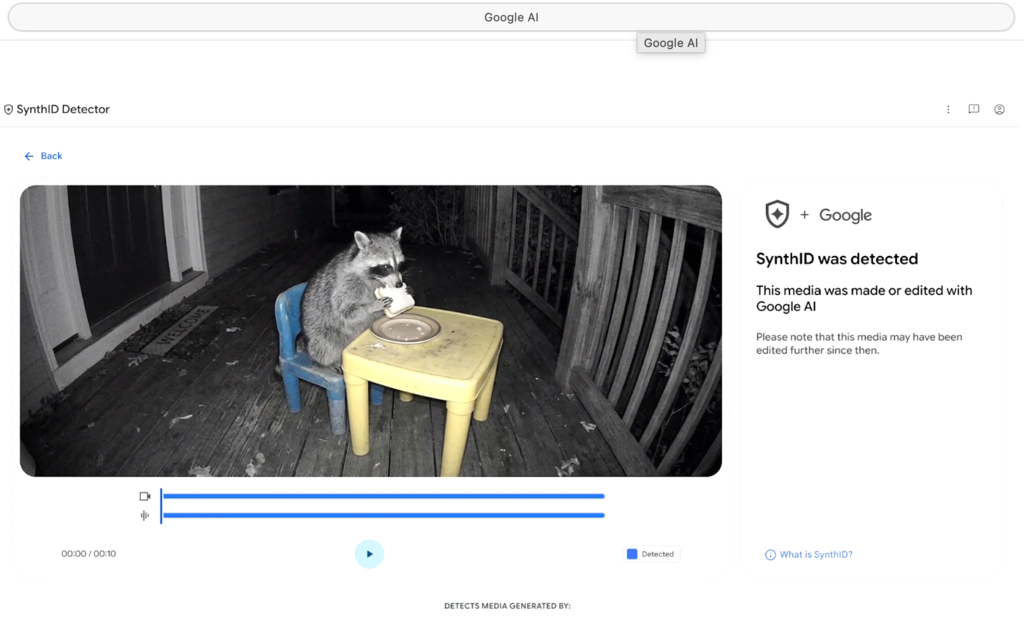Click the Google logo in results panel

click(x=845, y=215)
